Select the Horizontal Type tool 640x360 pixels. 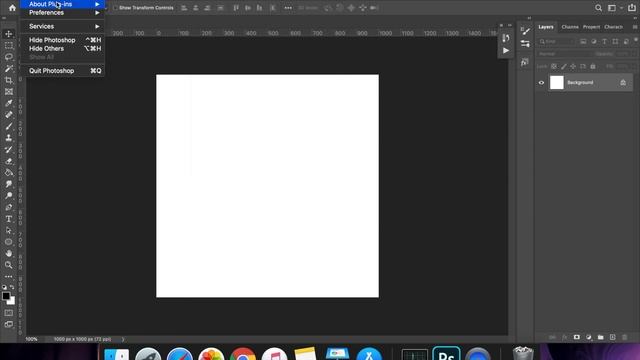click(x=9, y=219)
